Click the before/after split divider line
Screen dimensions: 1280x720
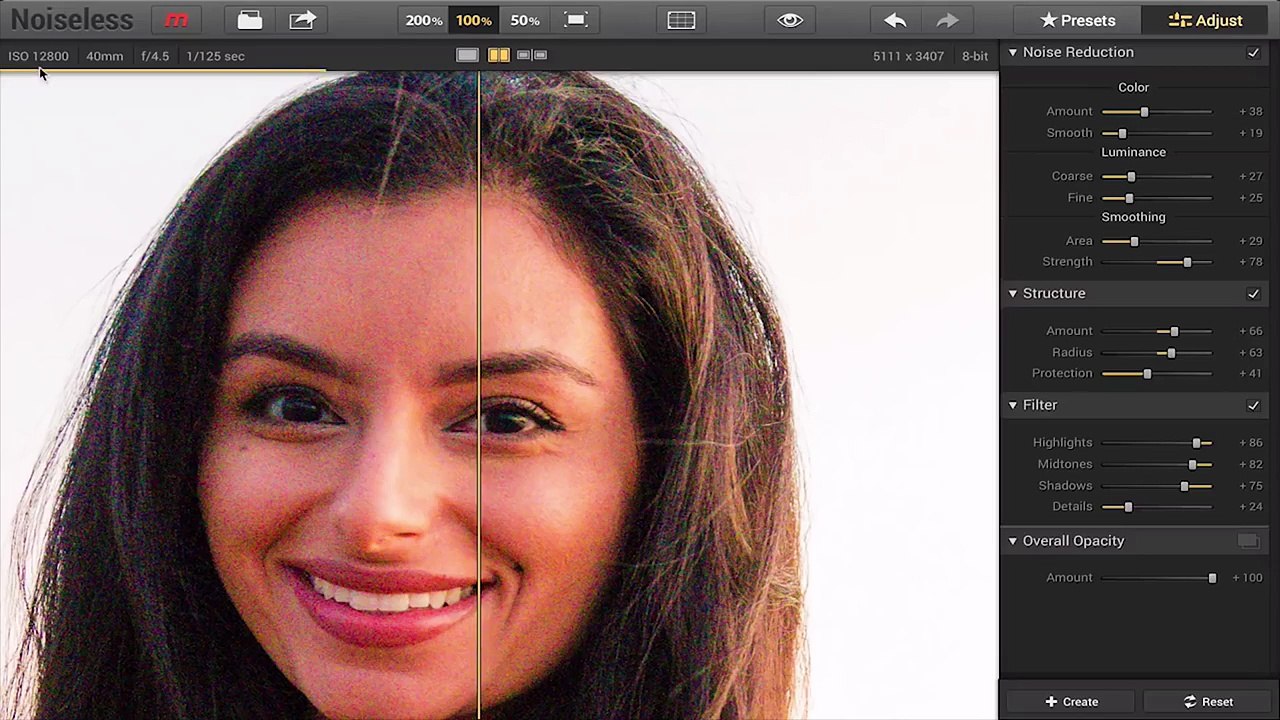click(479, 395)
